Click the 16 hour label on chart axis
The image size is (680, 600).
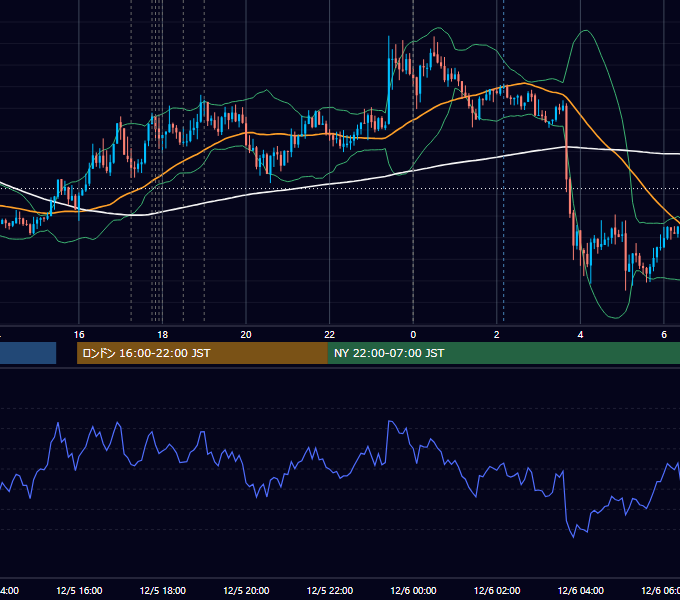pyautogui.click(x=79, y=335)
